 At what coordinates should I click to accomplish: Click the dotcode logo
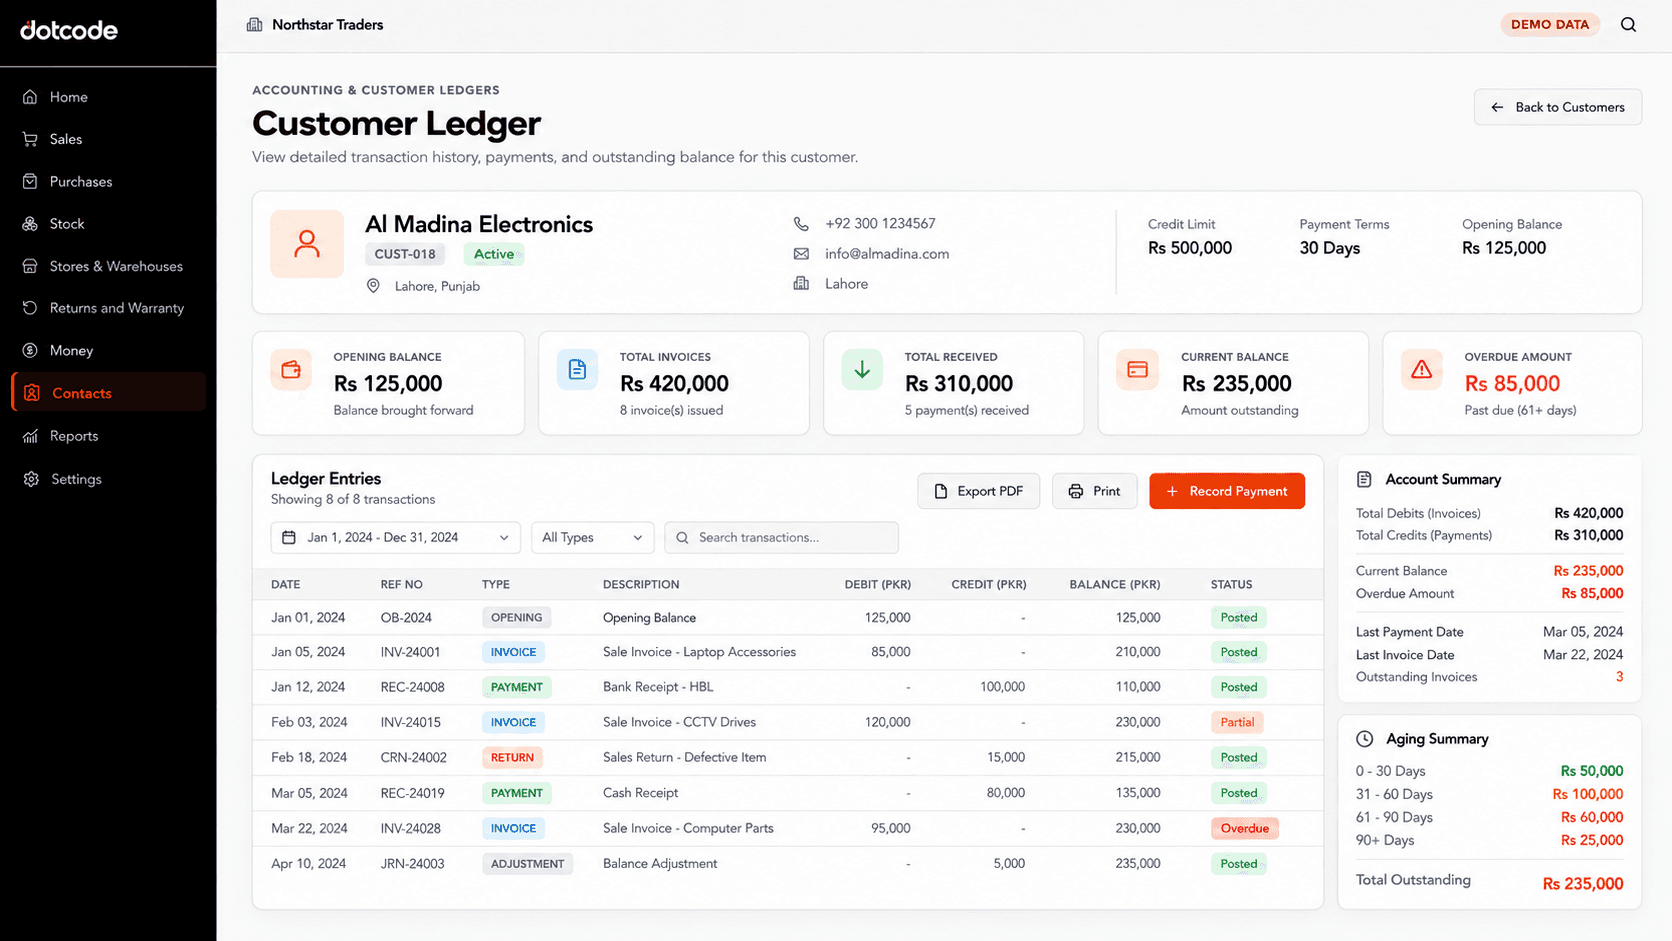[x=69, y=31]
